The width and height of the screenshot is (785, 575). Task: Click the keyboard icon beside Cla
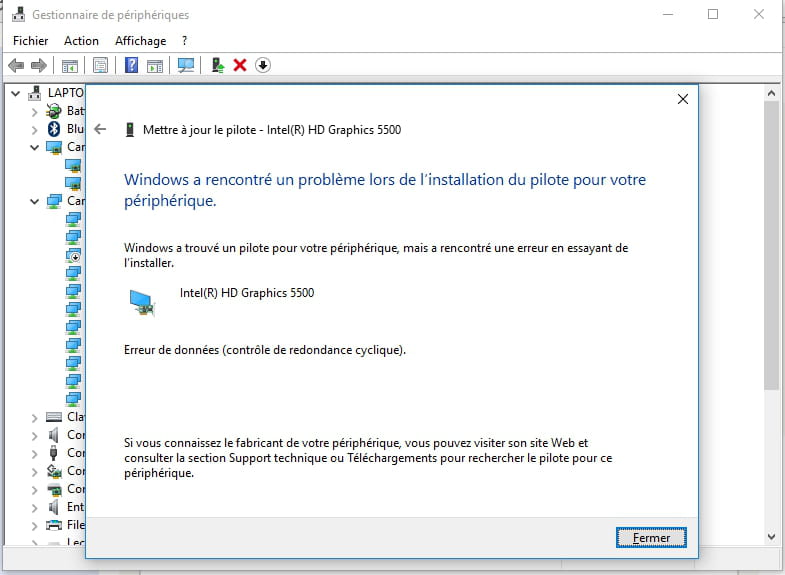(x=54, y=416)
